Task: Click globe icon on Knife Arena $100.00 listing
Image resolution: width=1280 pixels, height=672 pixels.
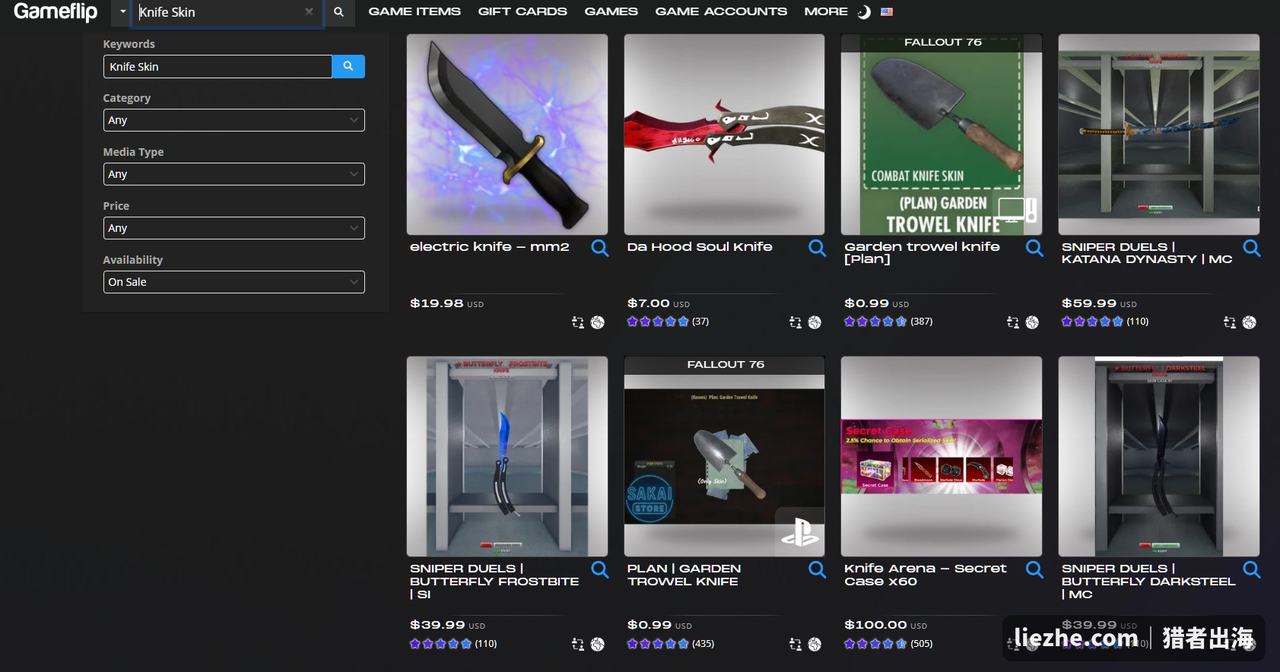Action: [1031, 644]
